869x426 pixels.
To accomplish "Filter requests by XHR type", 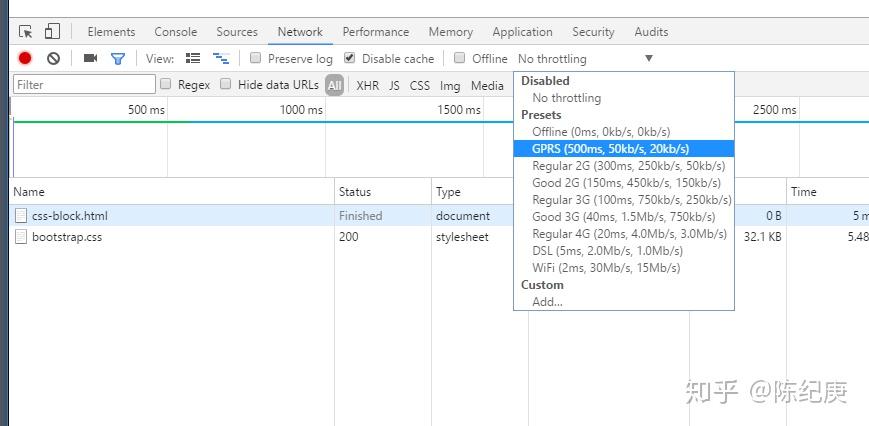I will click(367, 86).
